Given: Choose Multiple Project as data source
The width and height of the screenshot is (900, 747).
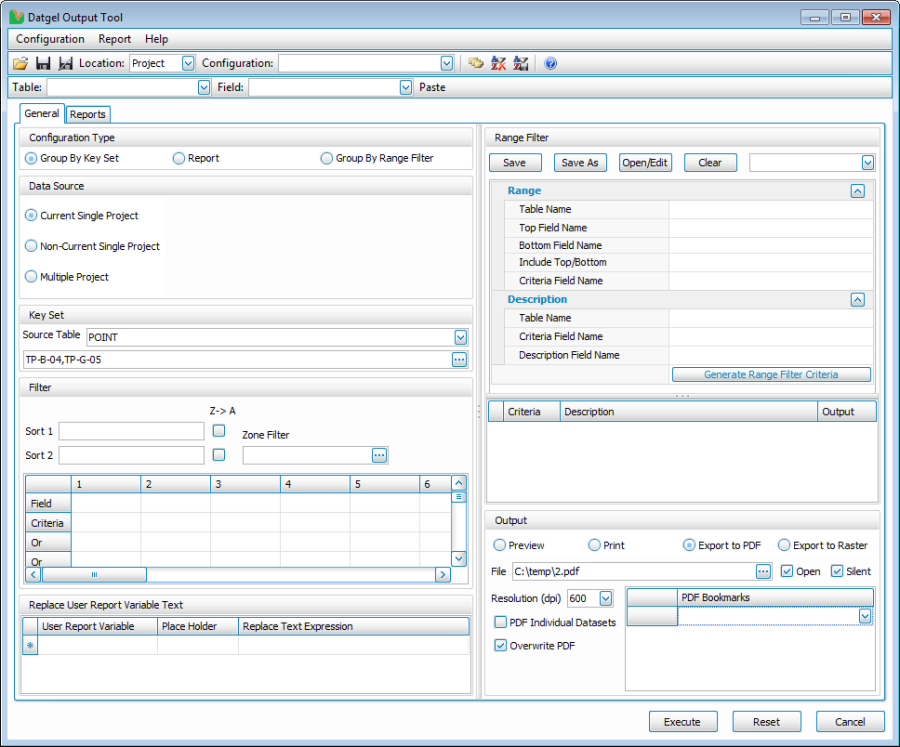Looking at the screenshot, I should tap(31, 277).
